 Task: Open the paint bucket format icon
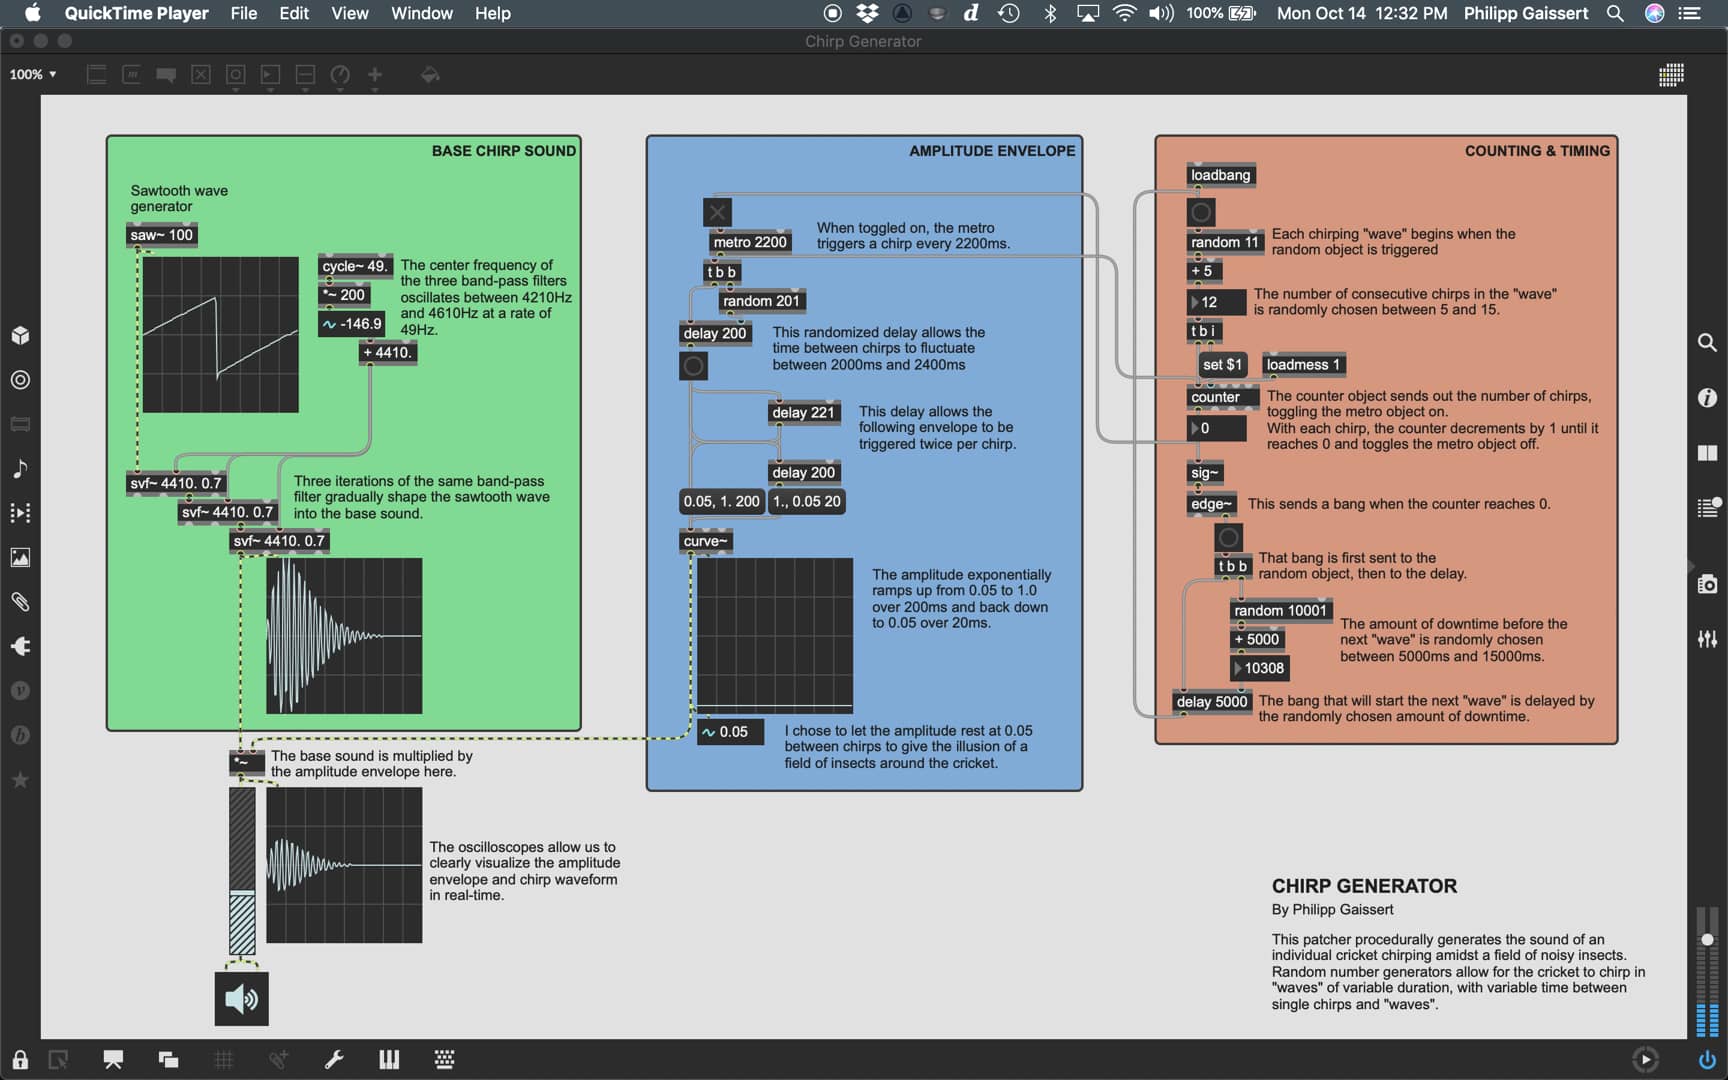point(430,75)
